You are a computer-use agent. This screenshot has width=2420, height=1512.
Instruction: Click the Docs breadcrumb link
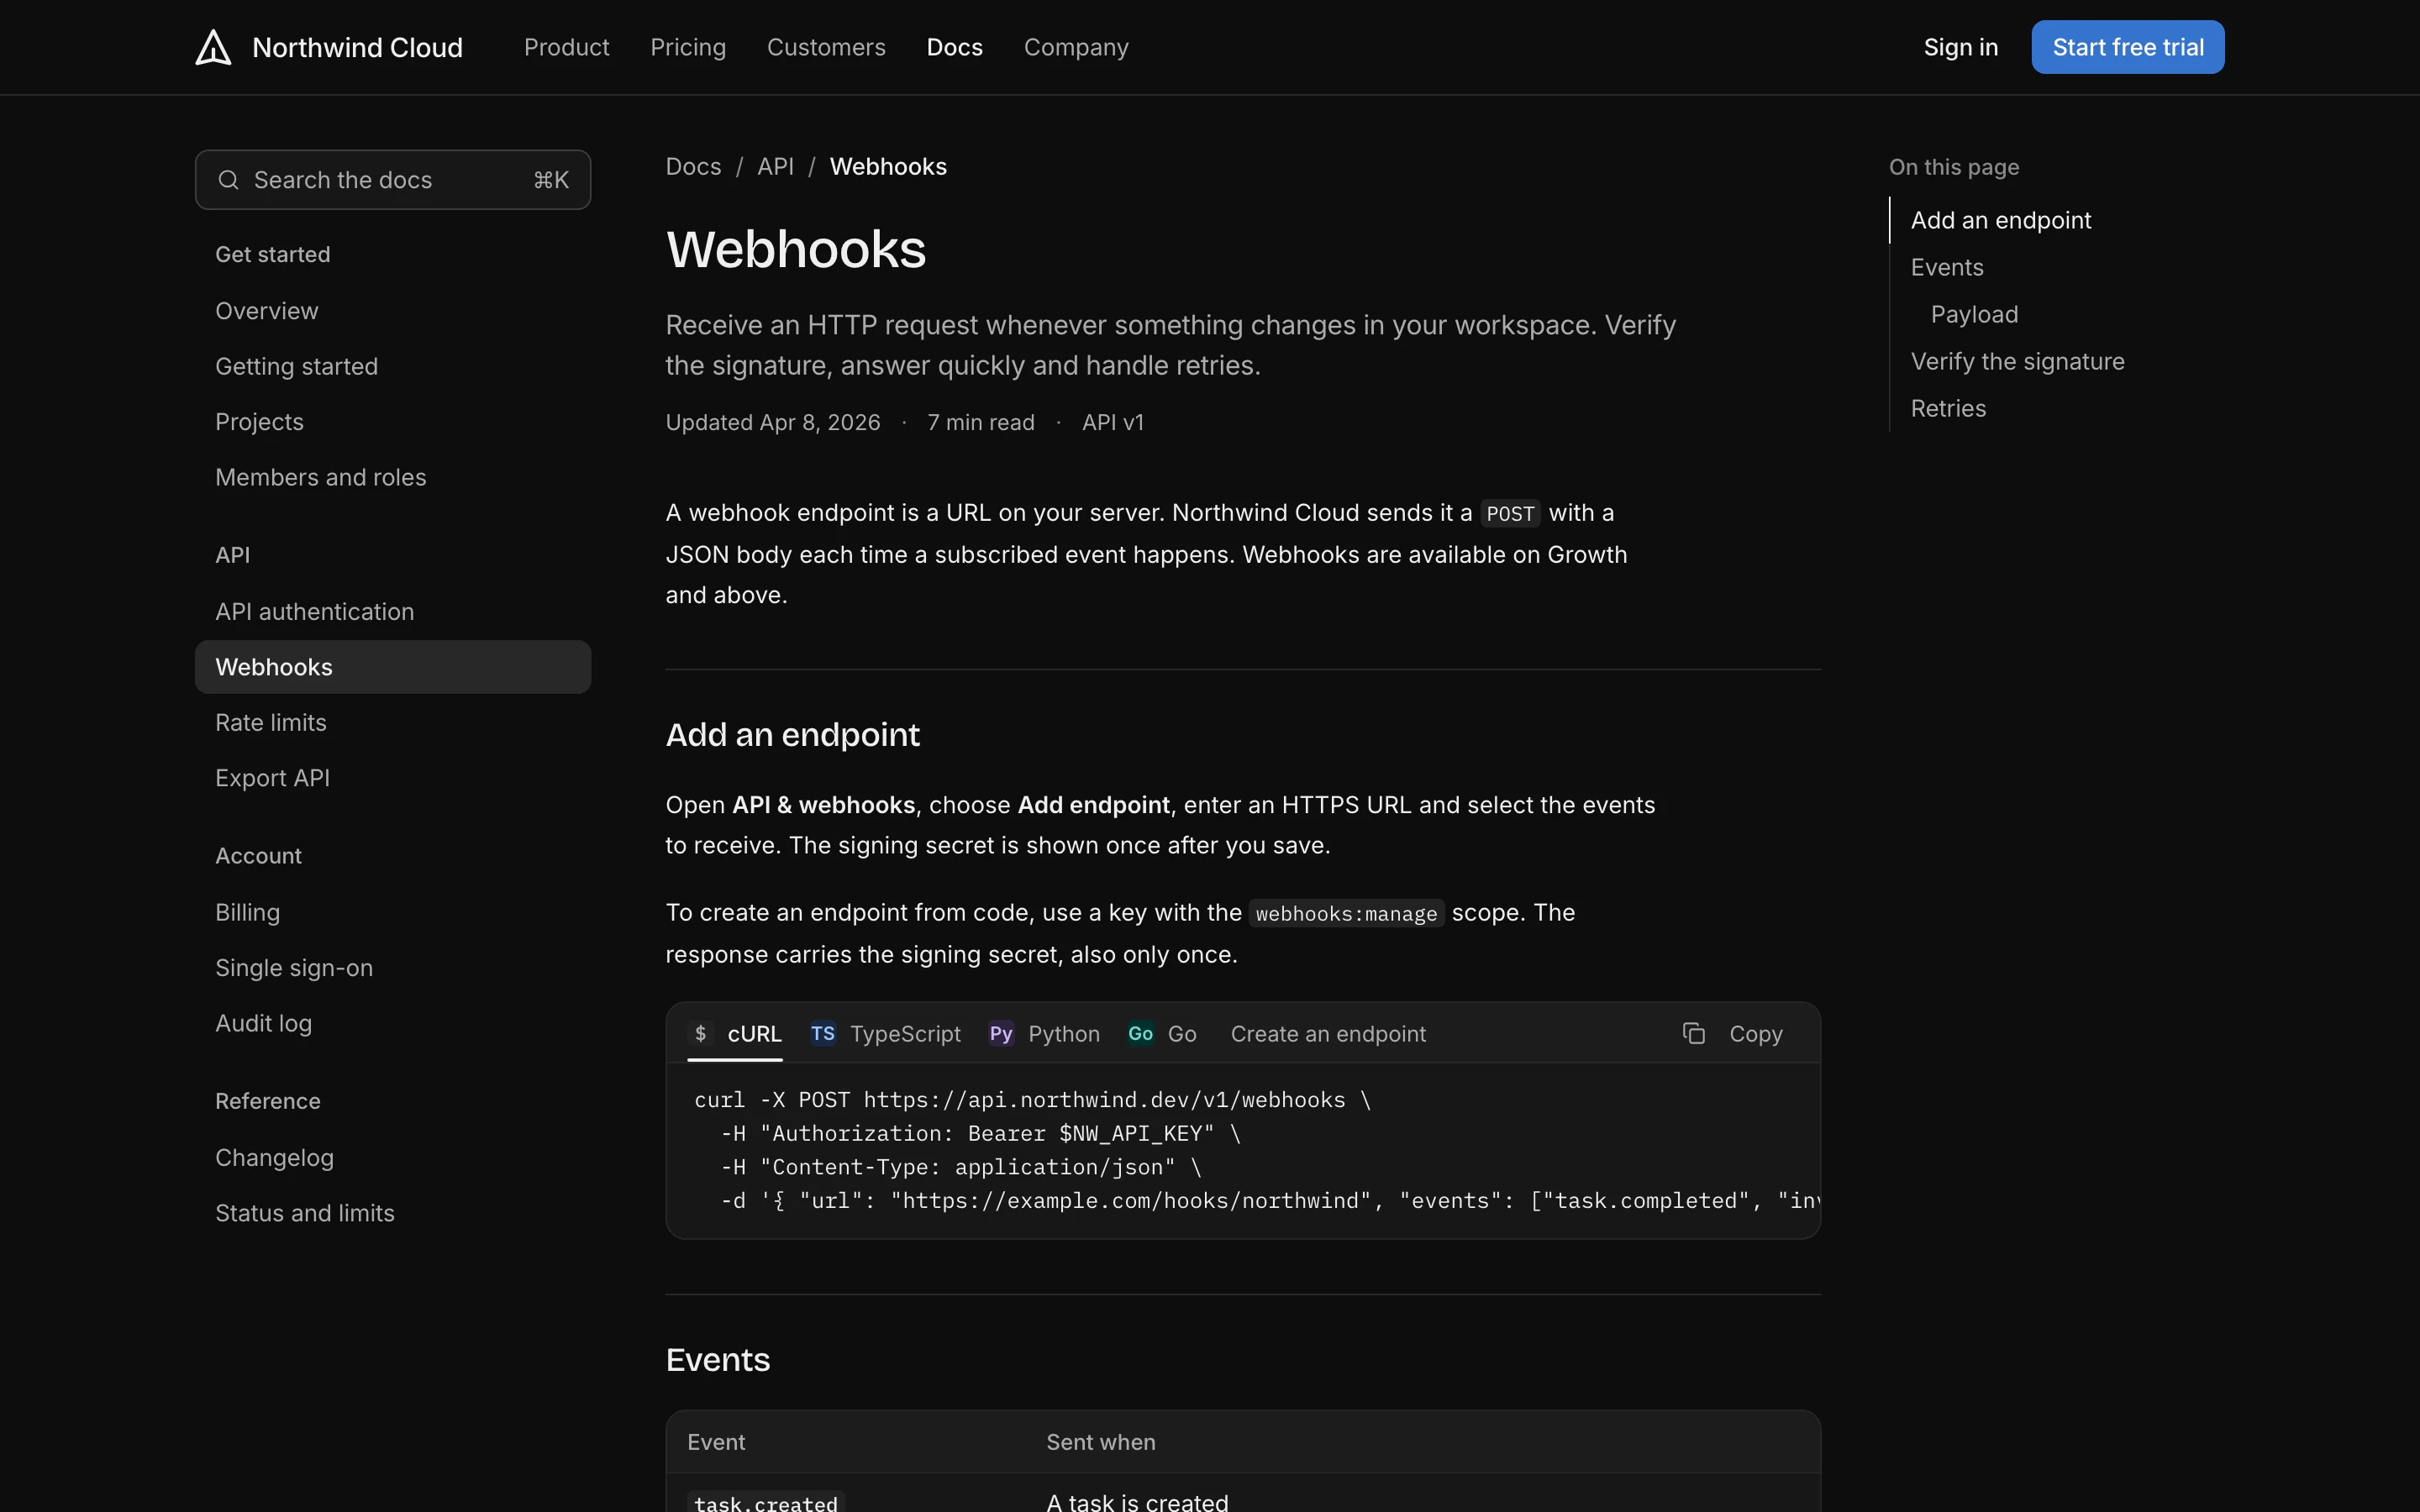click(693, 166)
